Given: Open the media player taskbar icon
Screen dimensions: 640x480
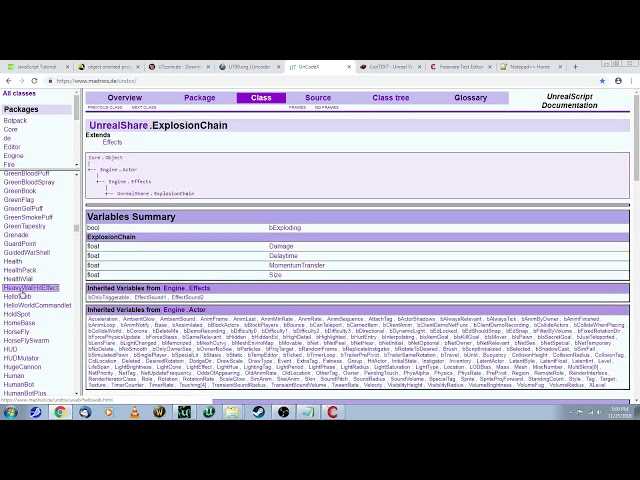Looking at the screenshot, I should tap(109, 412).
